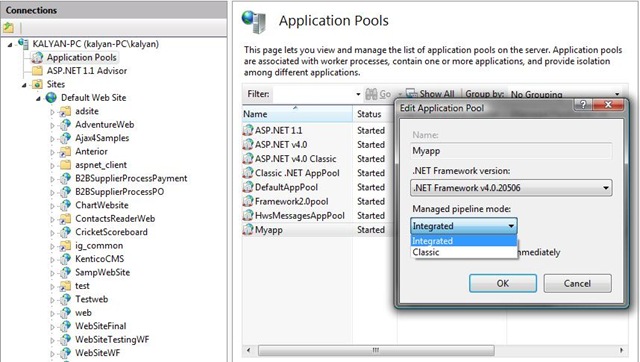Choose Classic from pipeline mode list
Image resolution: width=640 pixels, height=362 pixels.
[463, 252]
